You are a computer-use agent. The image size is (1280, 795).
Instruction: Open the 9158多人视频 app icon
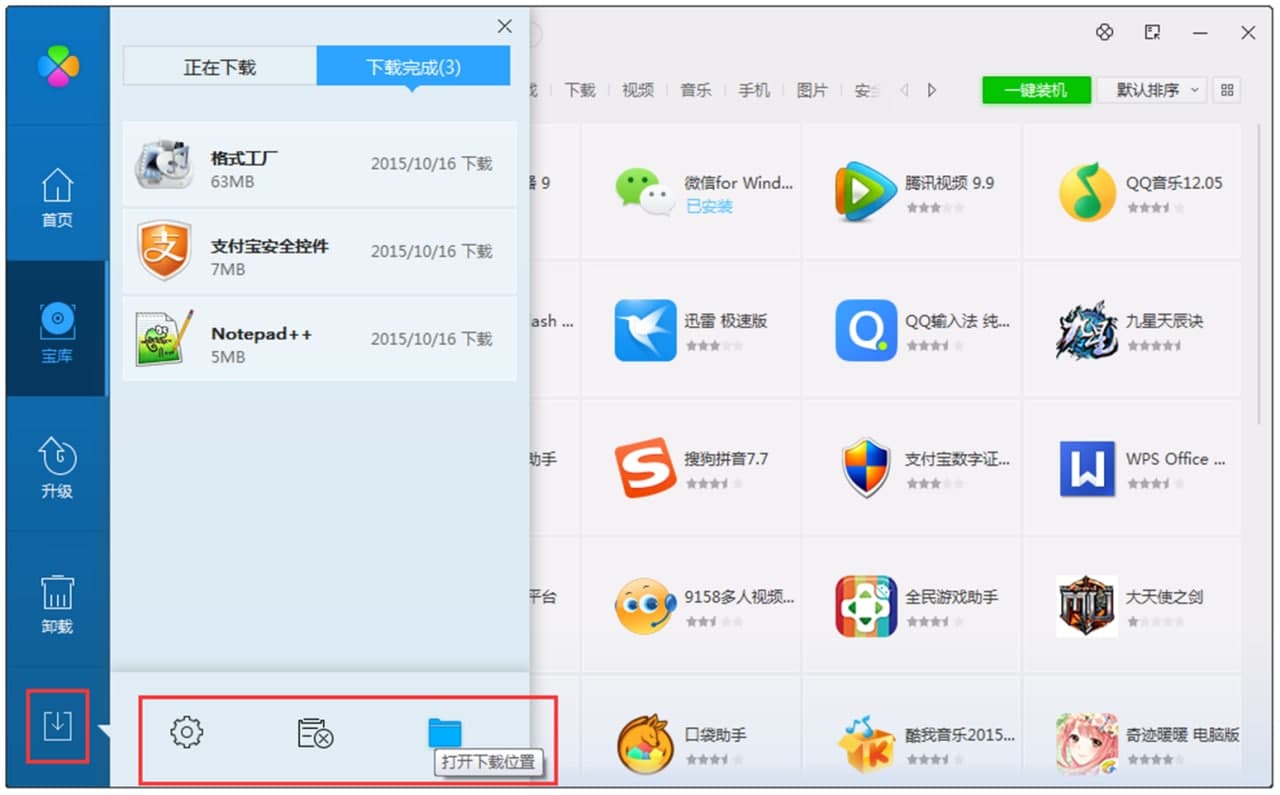pos(645,605)
